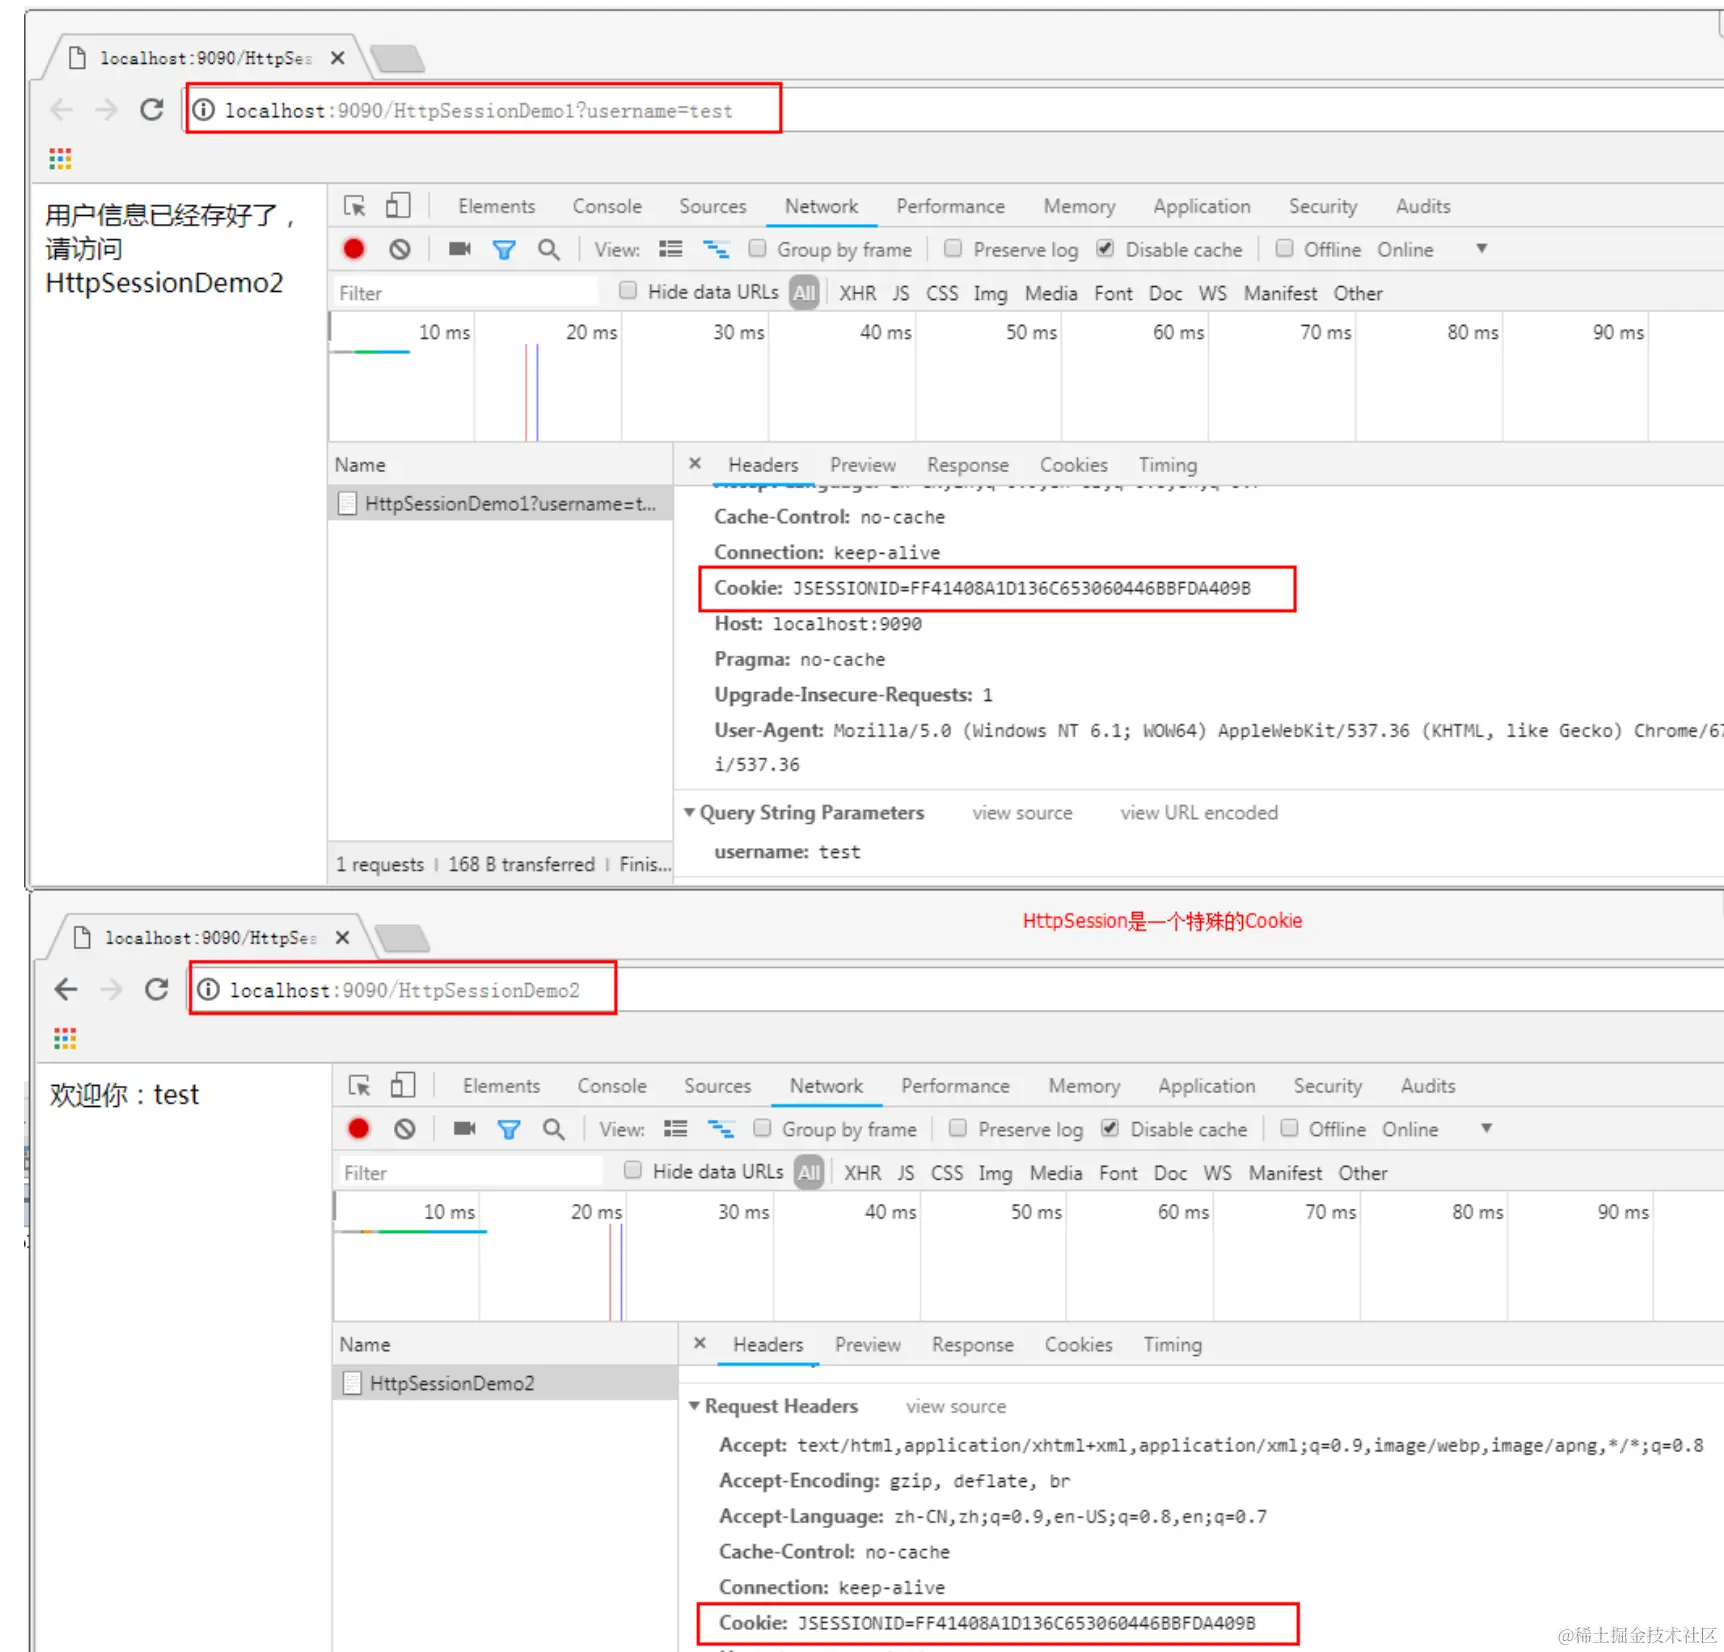Switch to Cookies tab in top details pane

coord(1073,465)
